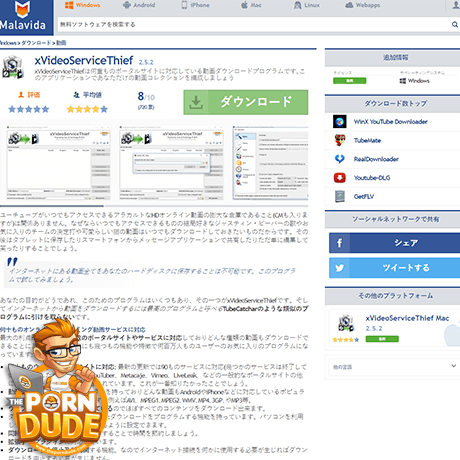This screenshot has width=460, height=460.
Task: Open the TubeMate link
Action: coord(367,141)
